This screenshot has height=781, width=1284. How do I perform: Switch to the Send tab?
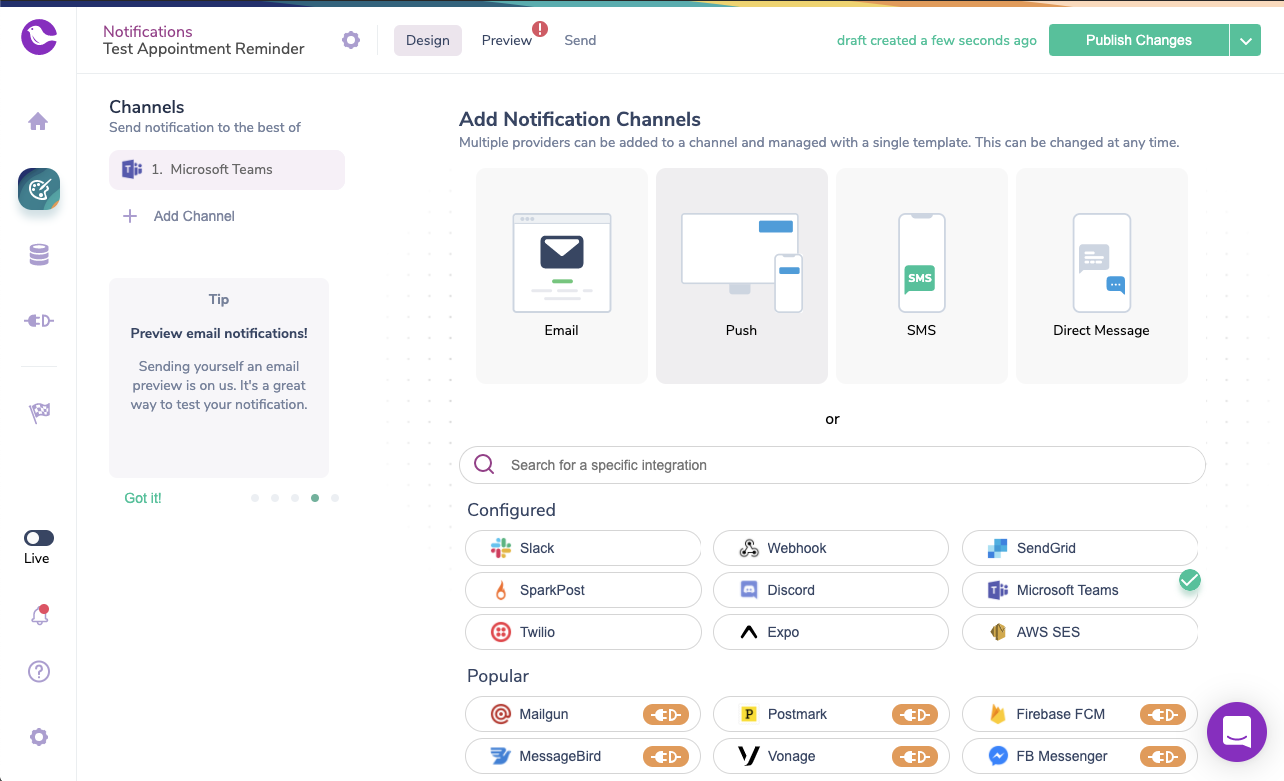coord(580,40)
